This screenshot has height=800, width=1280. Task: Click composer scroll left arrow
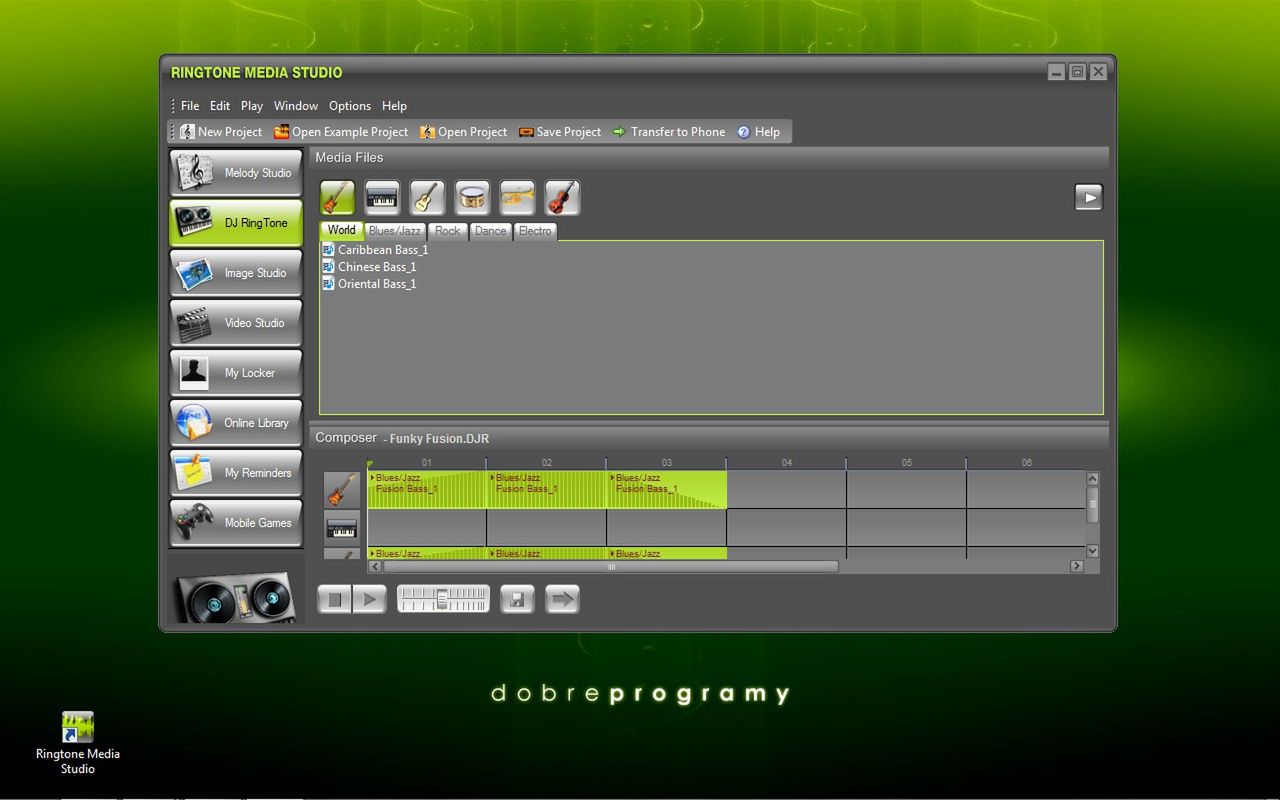point(375,566)
